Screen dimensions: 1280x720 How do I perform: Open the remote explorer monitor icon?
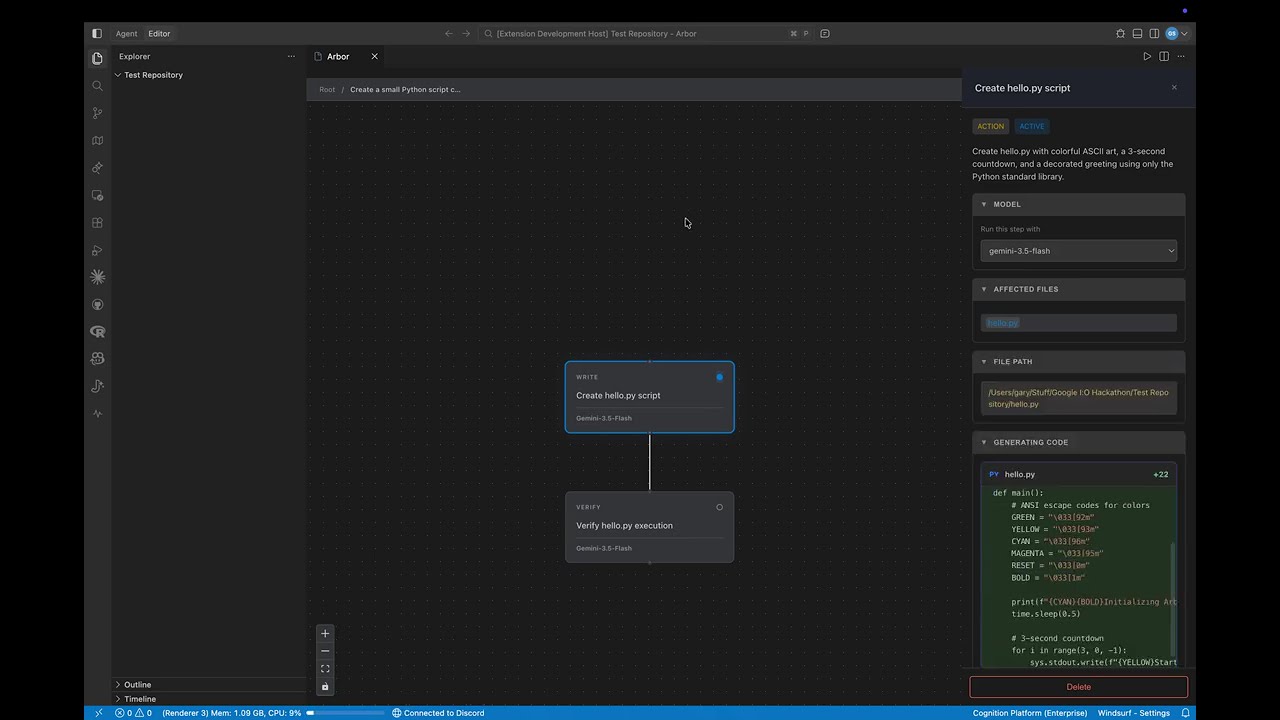pos(97,196)
